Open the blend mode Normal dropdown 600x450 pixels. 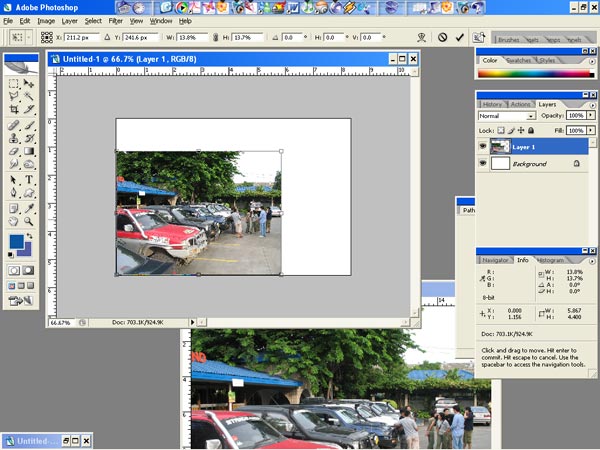(x=506, y=116)
